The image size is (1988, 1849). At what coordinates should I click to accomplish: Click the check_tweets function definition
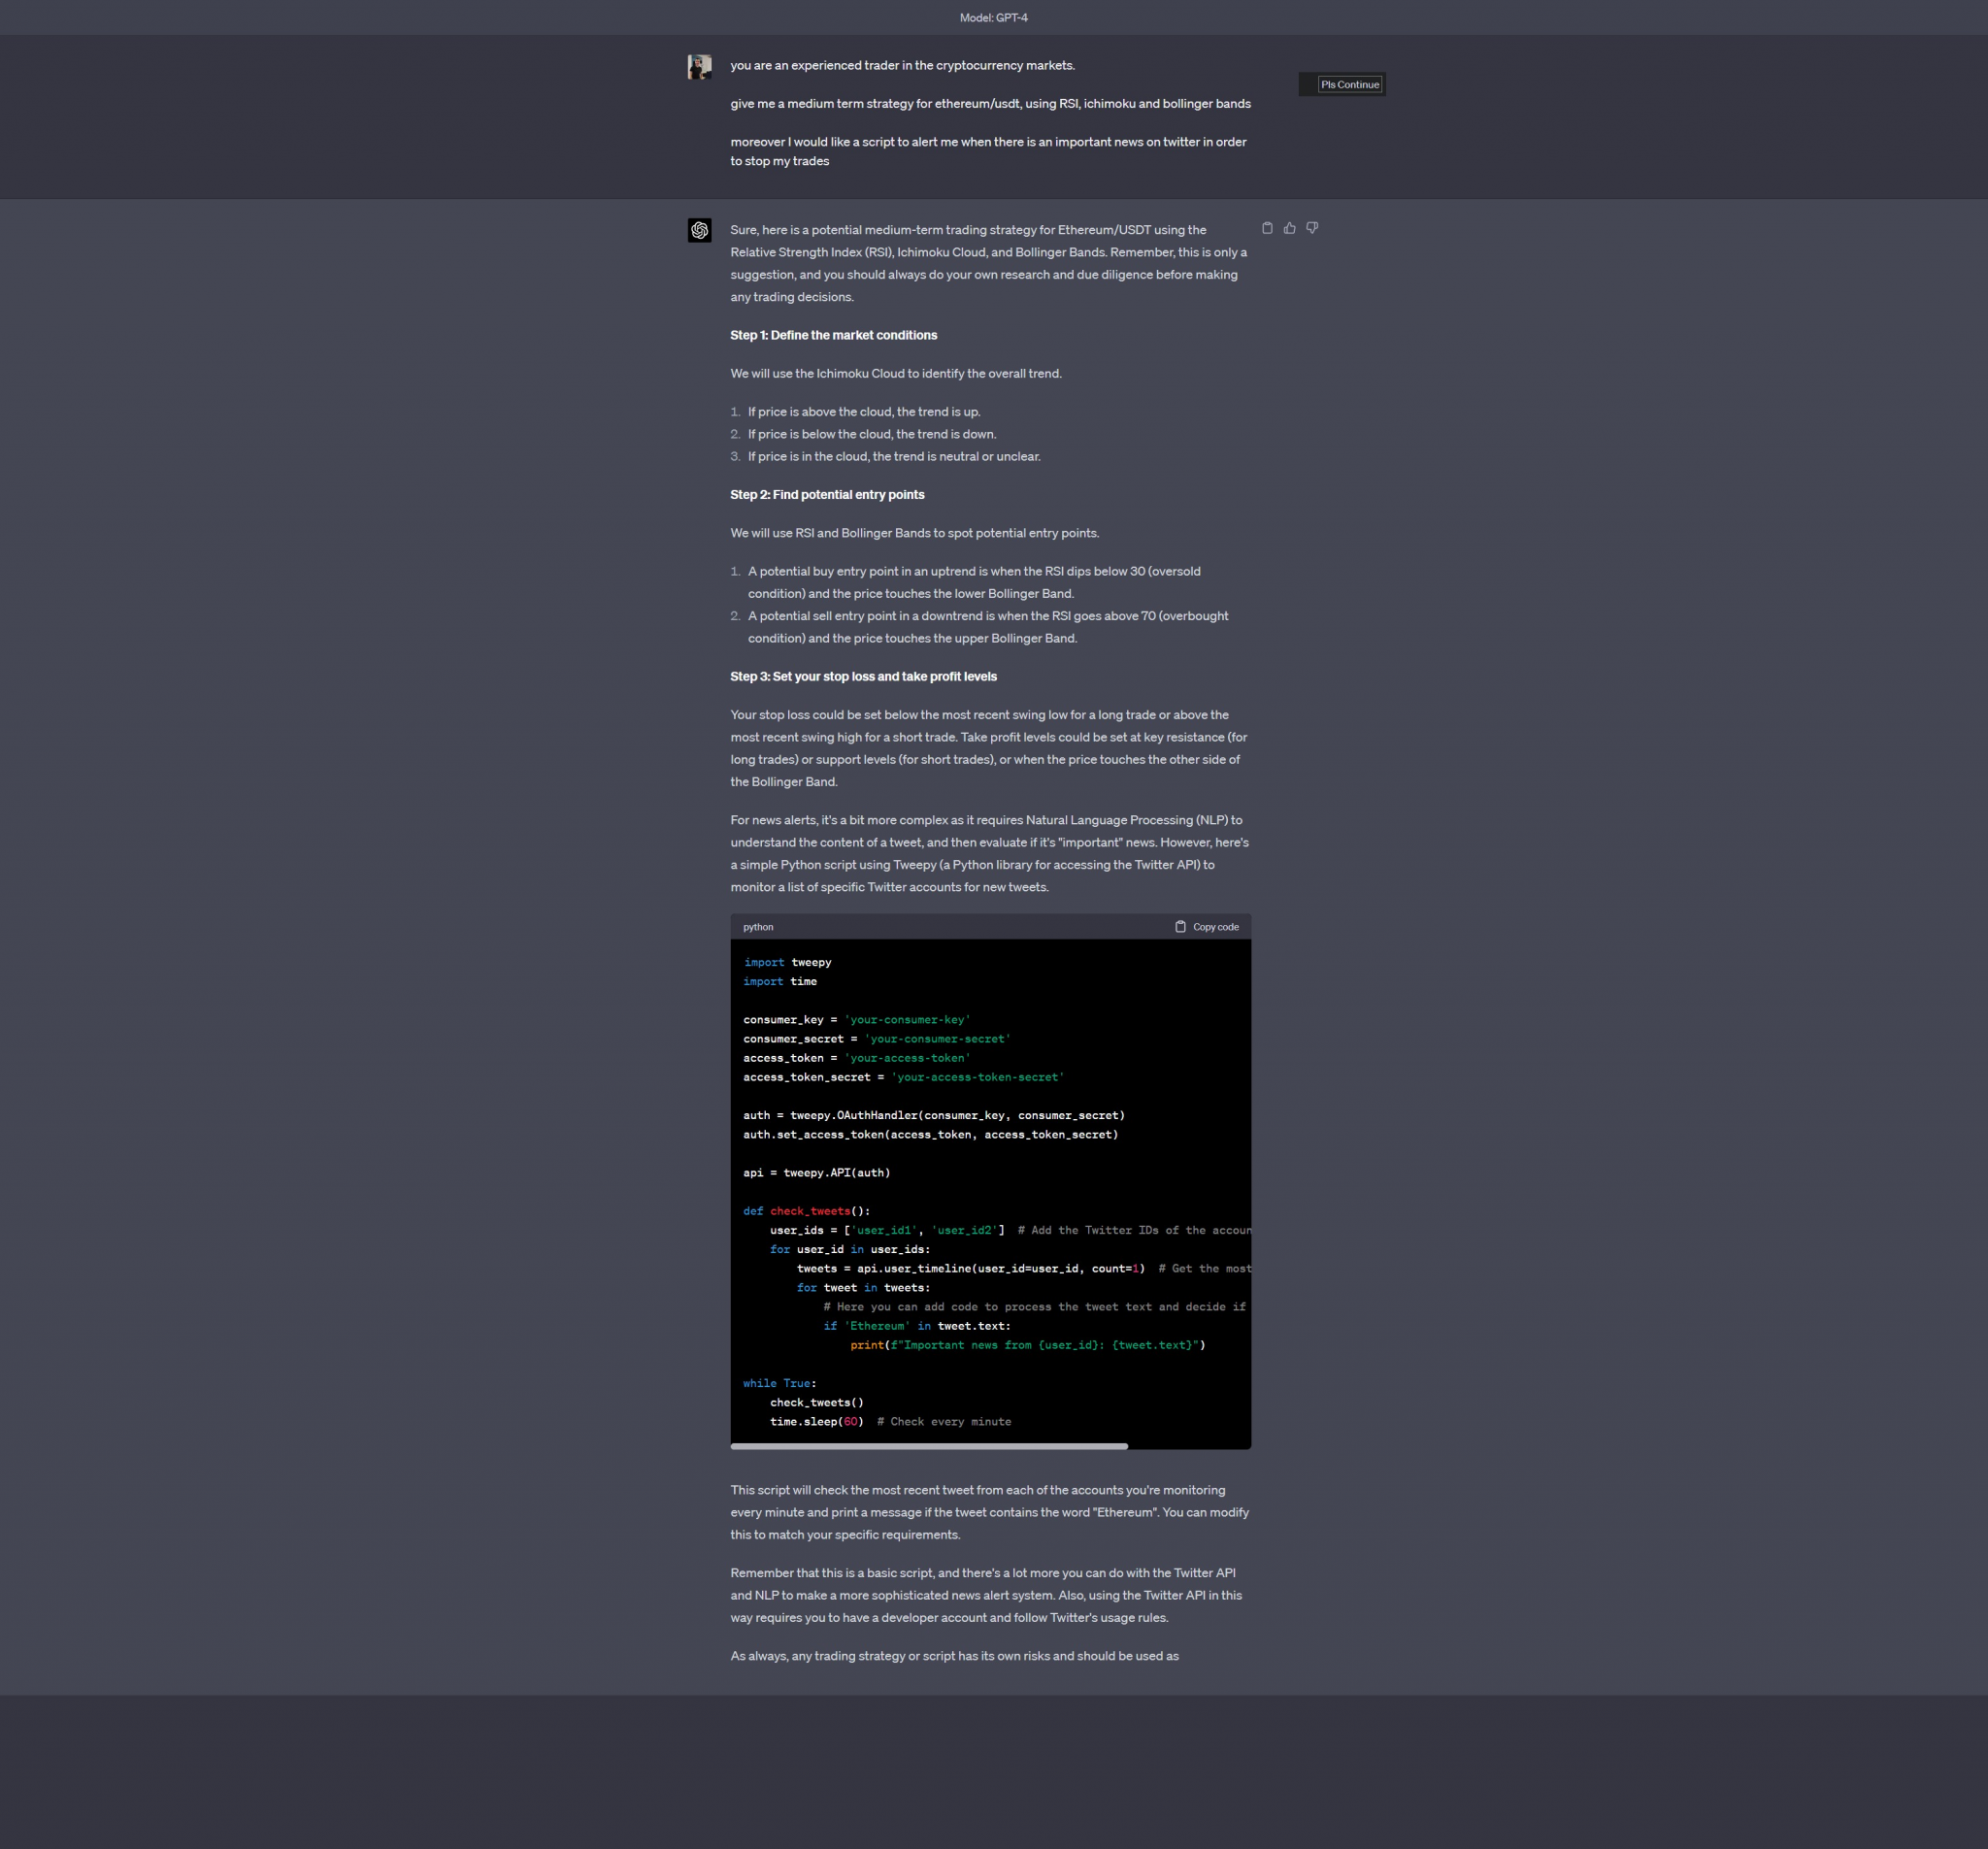806,1211
